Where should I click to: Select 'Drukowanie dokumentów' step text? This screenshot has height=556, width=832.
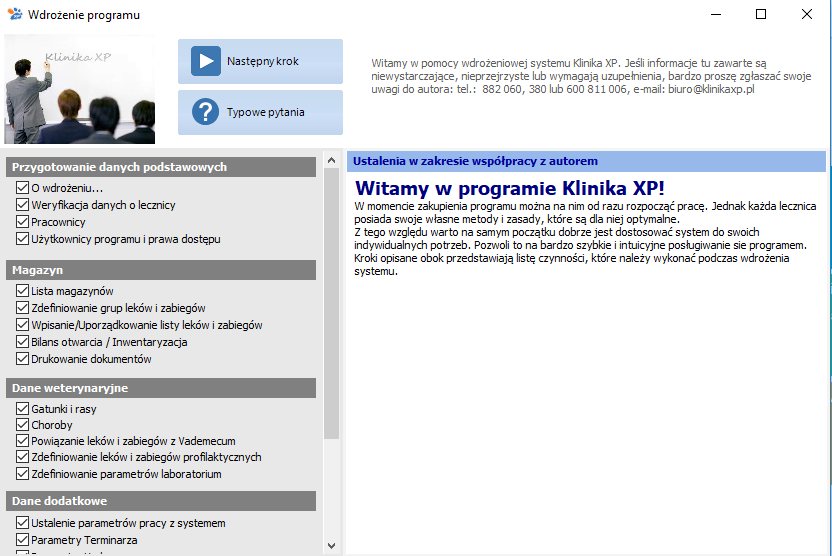click(91, 359)
